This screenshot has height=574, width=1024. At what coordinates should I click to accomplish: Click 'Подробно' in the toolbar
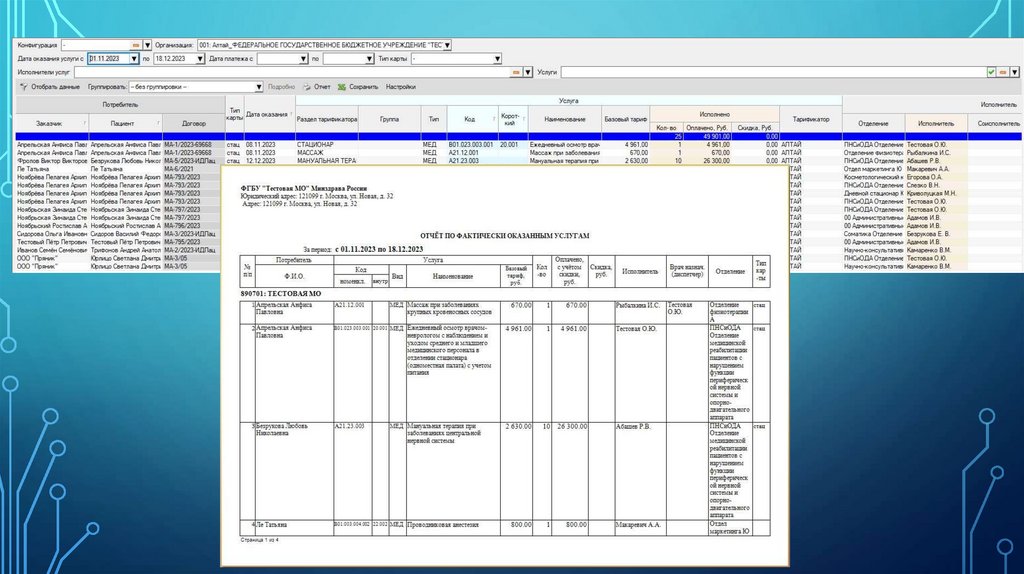[x=282, y=87]
